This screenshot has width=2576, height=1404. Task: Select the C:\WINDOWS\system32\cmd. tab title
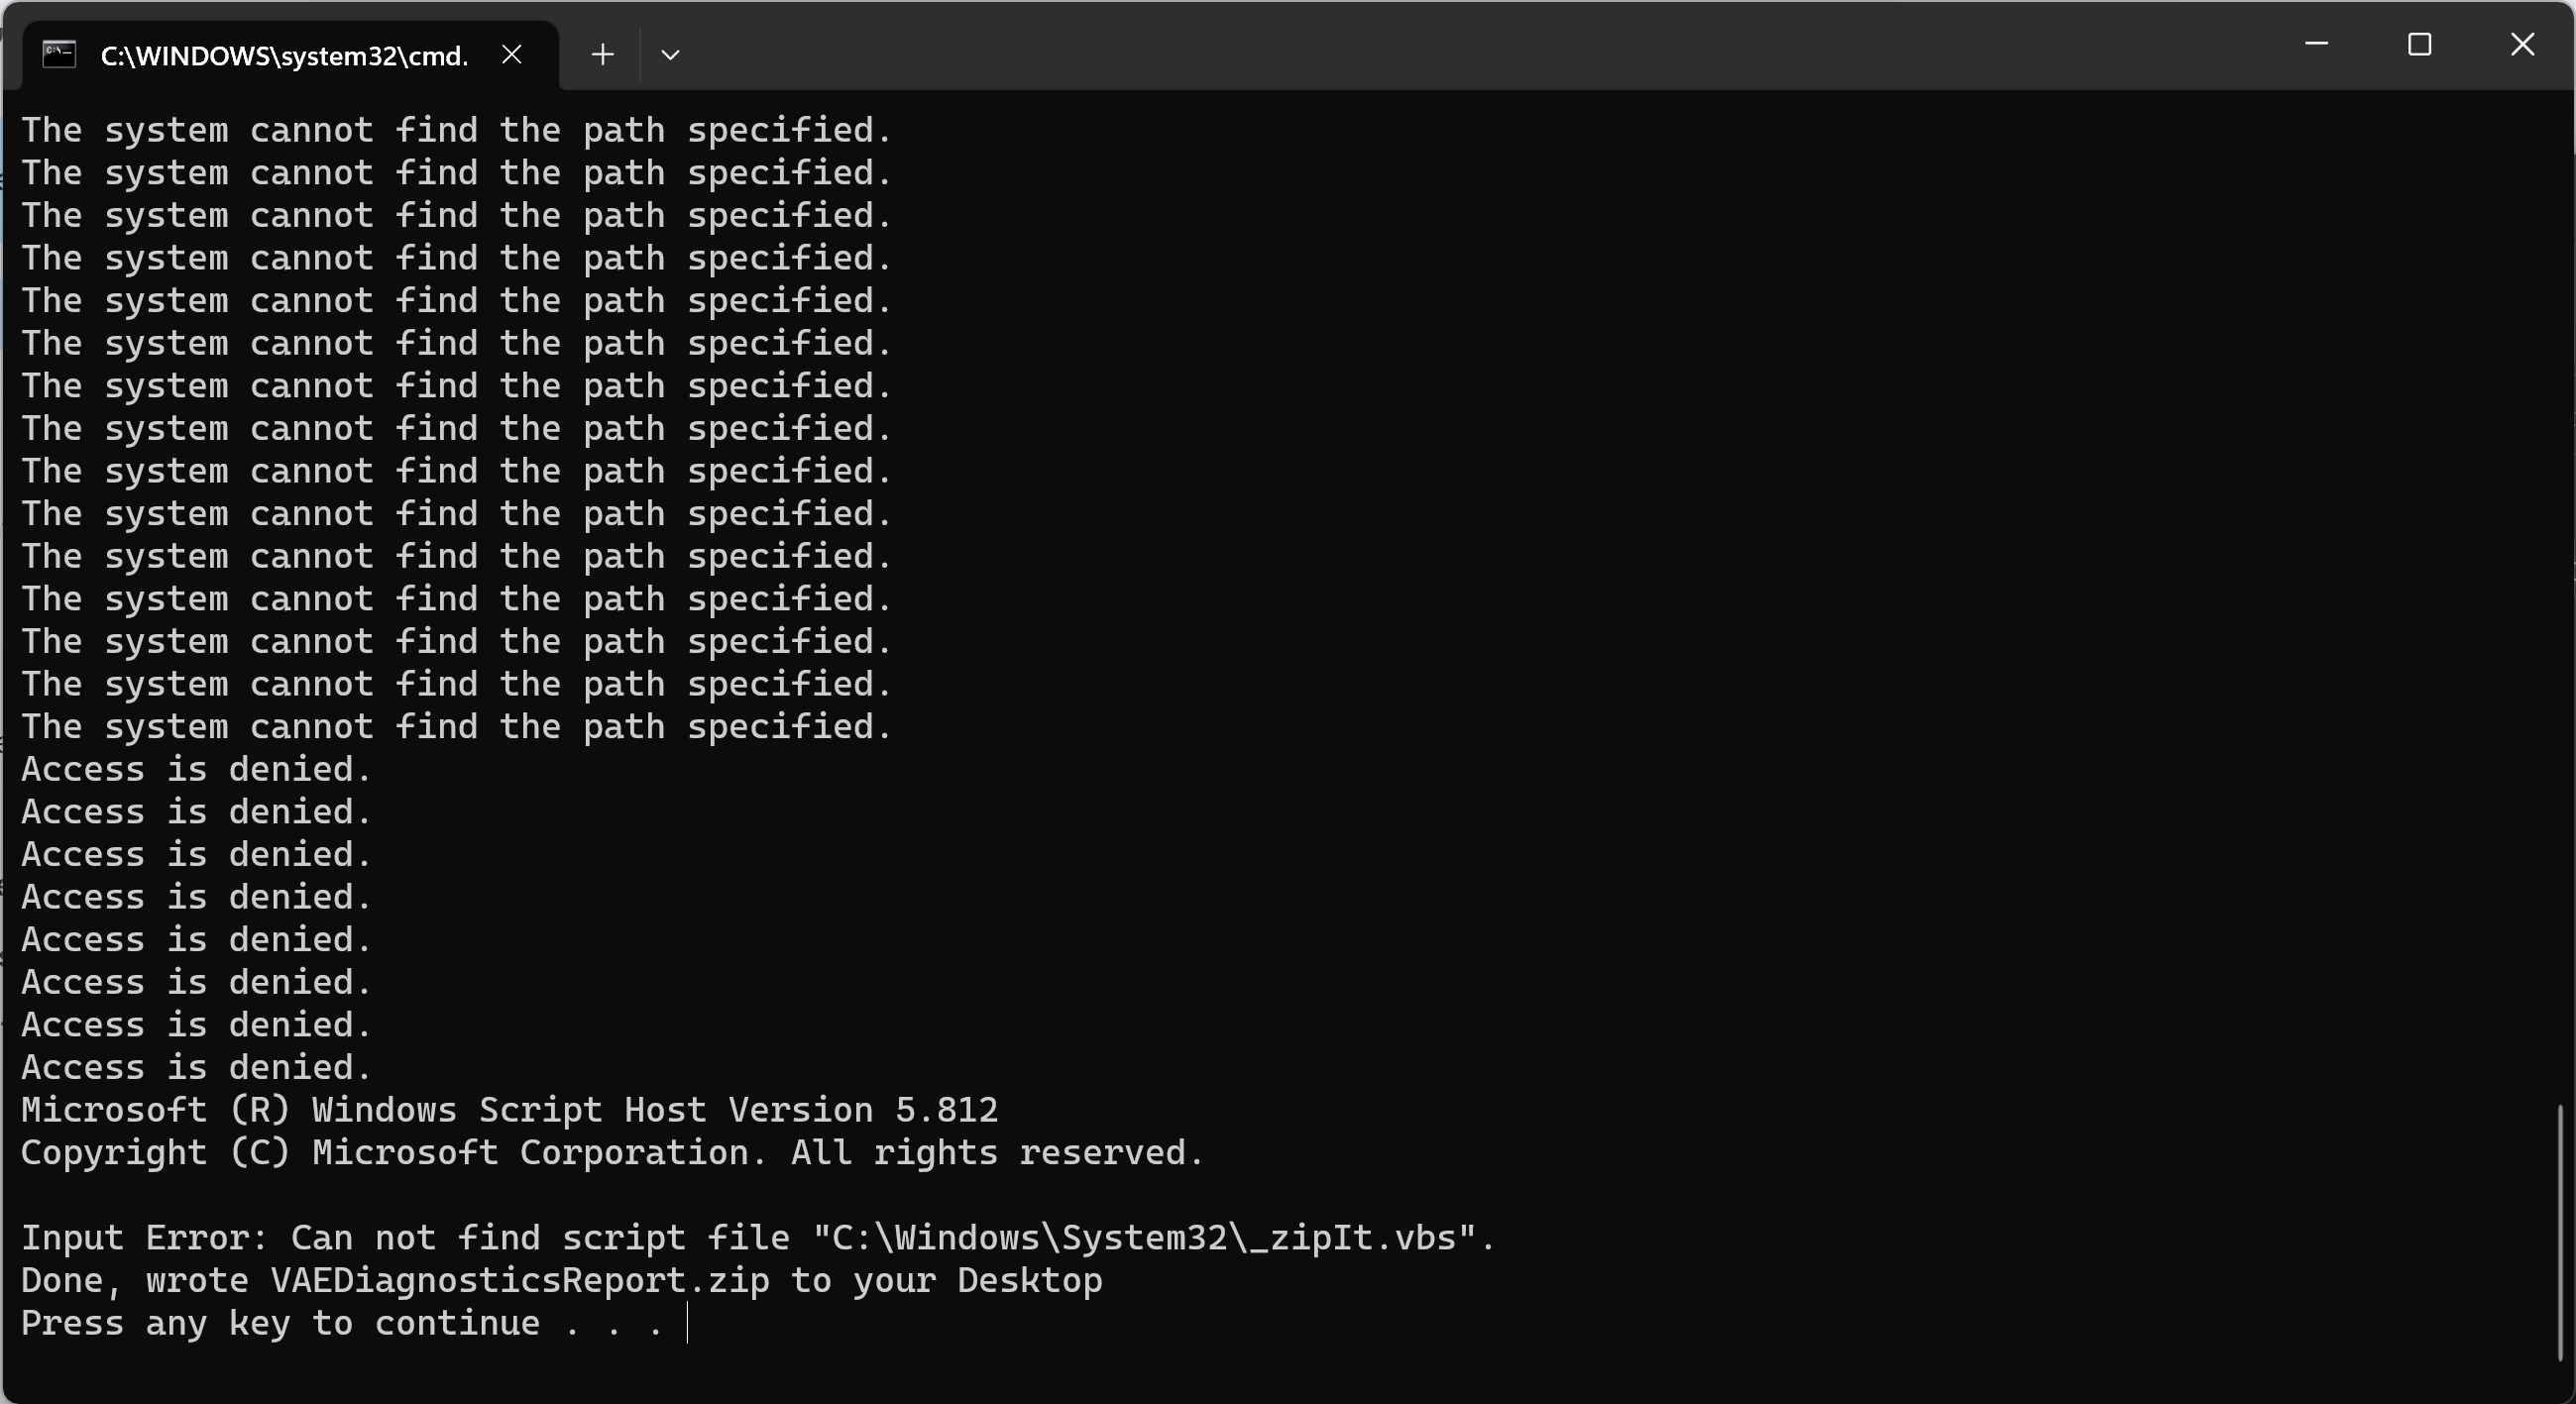[x=284, y=56]
